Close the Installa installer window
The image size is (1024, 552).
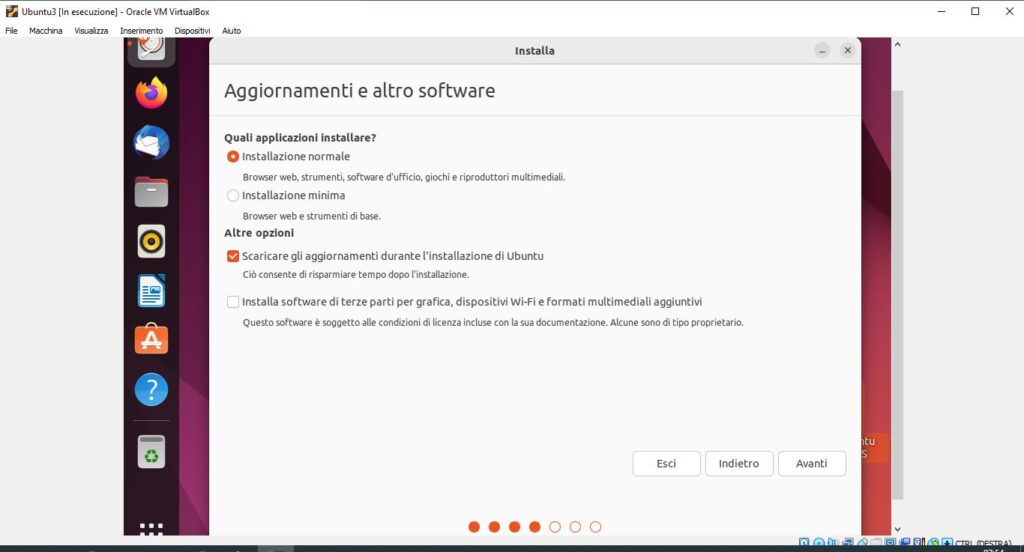[x=847, y=50]
